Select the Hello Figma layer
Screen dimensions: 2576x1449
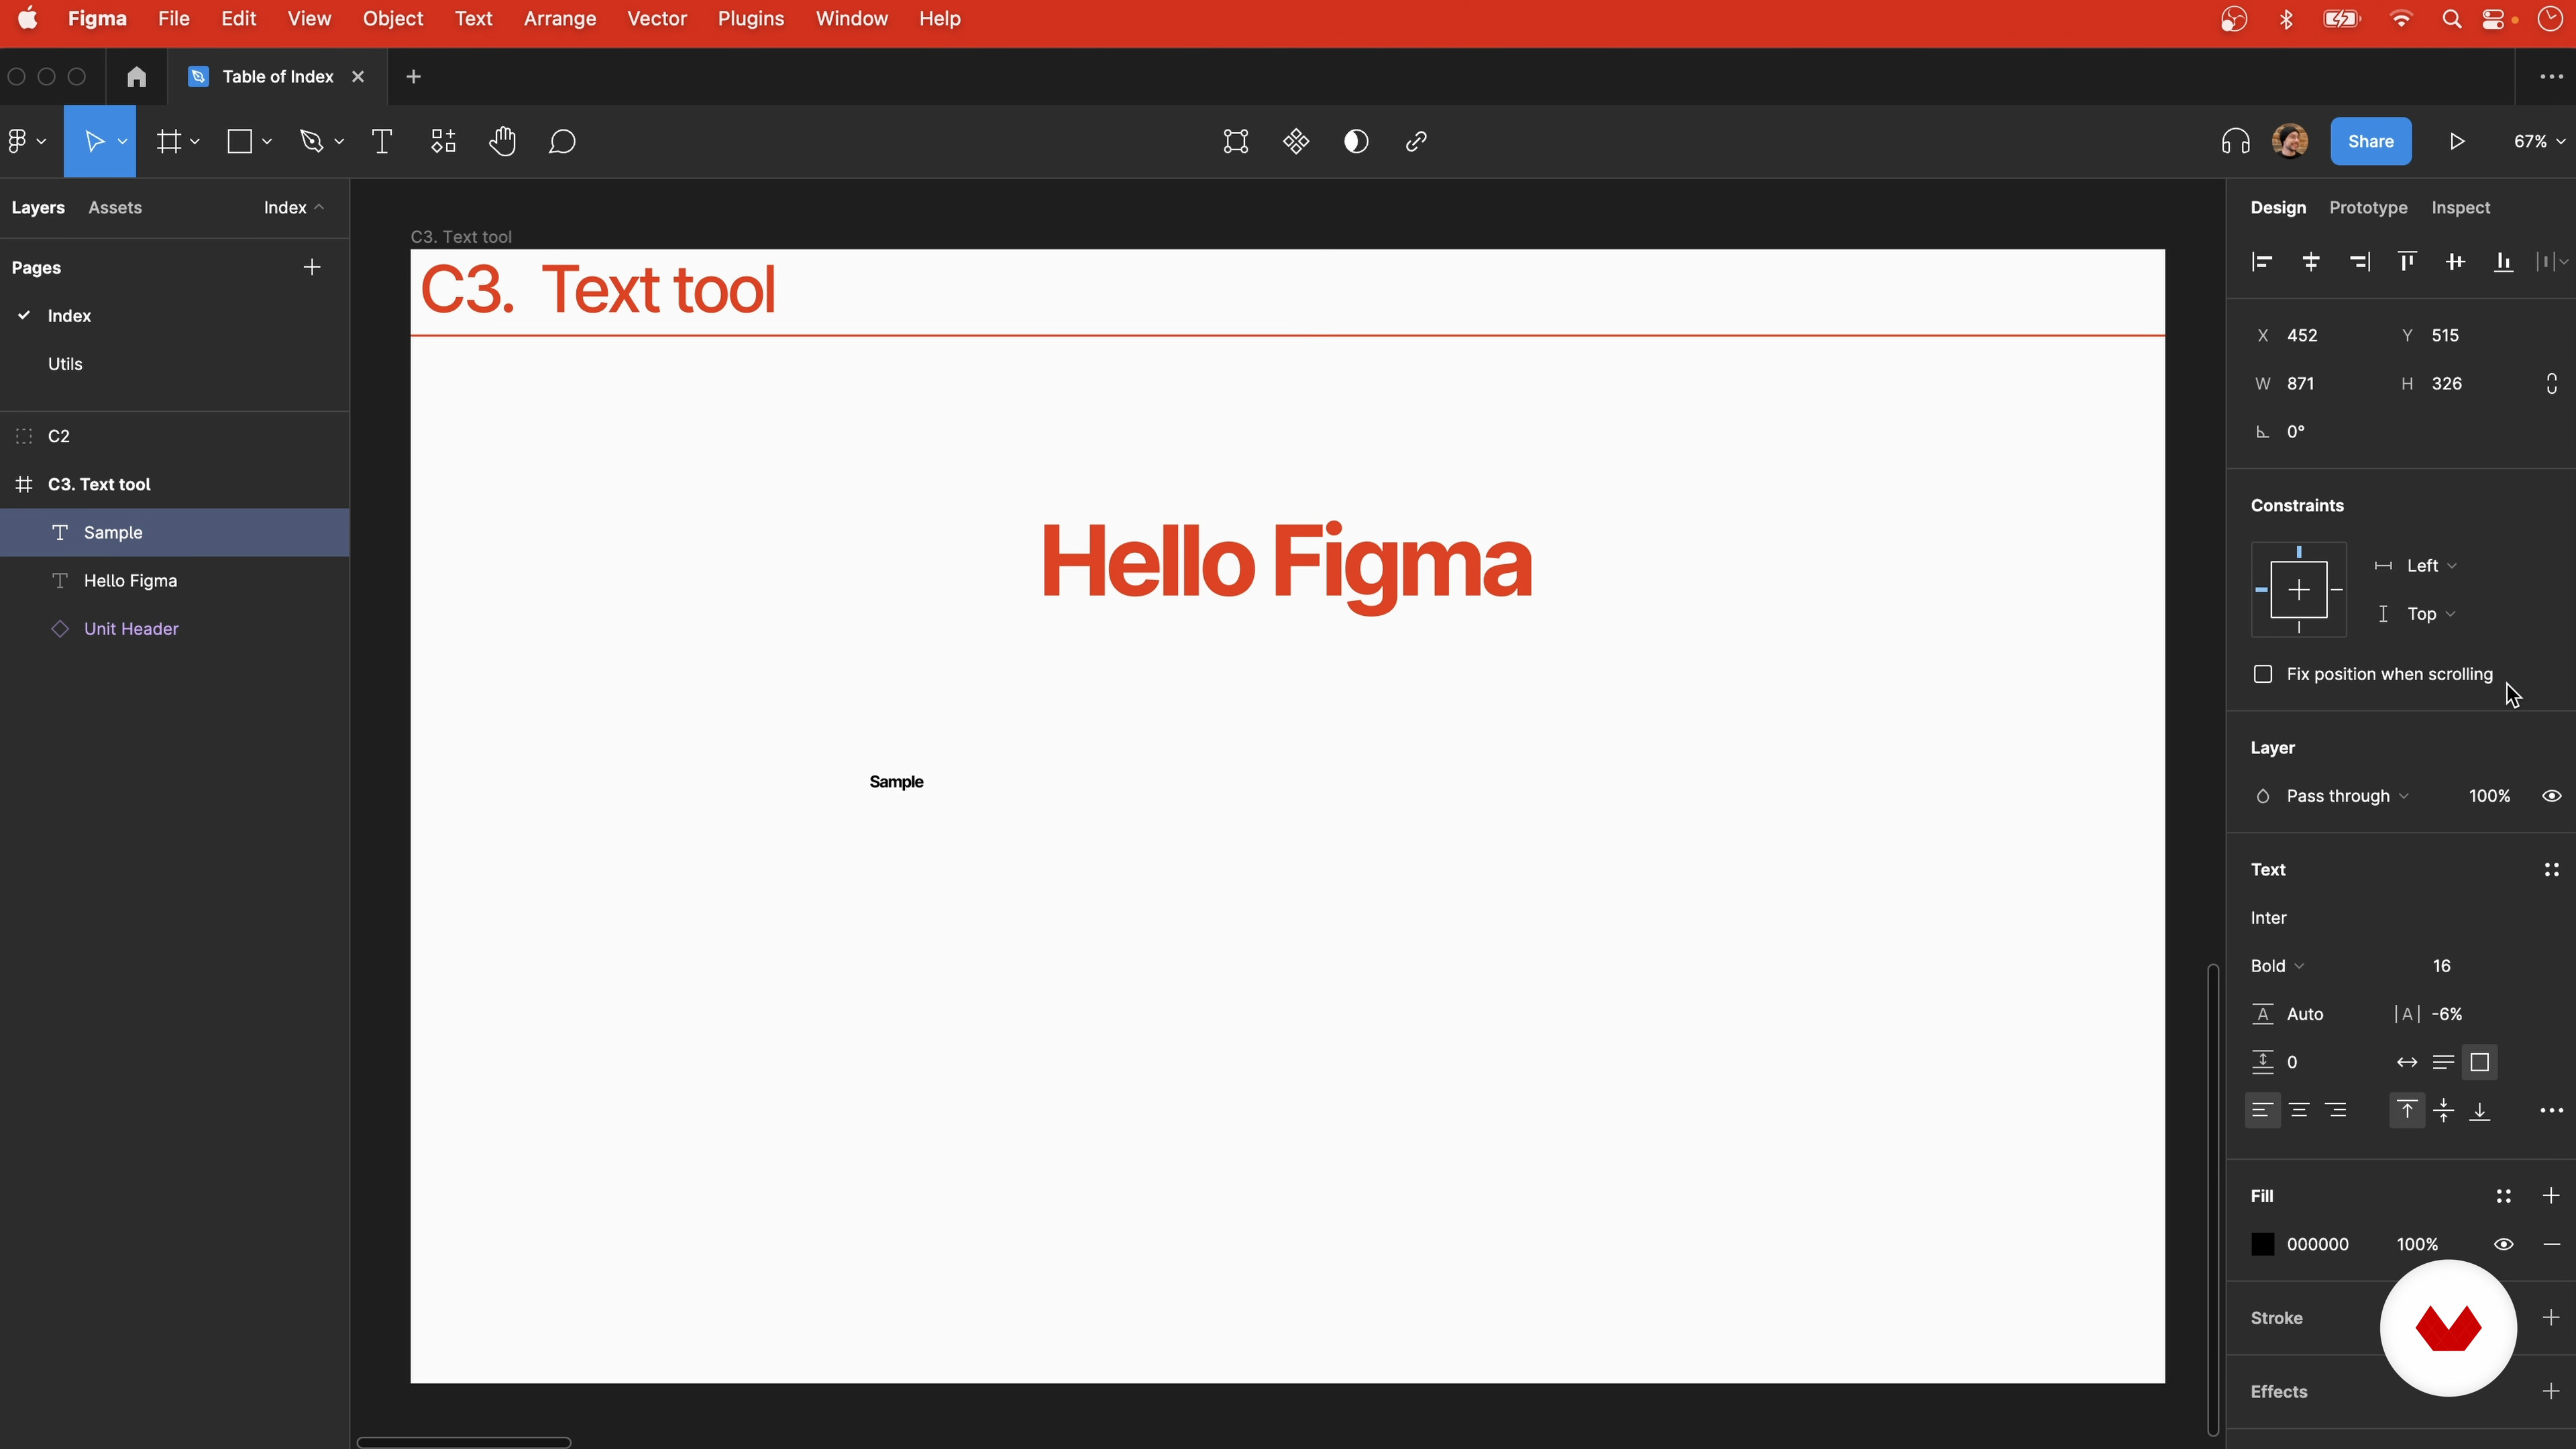pyautogui.click(x=175, y=581)
